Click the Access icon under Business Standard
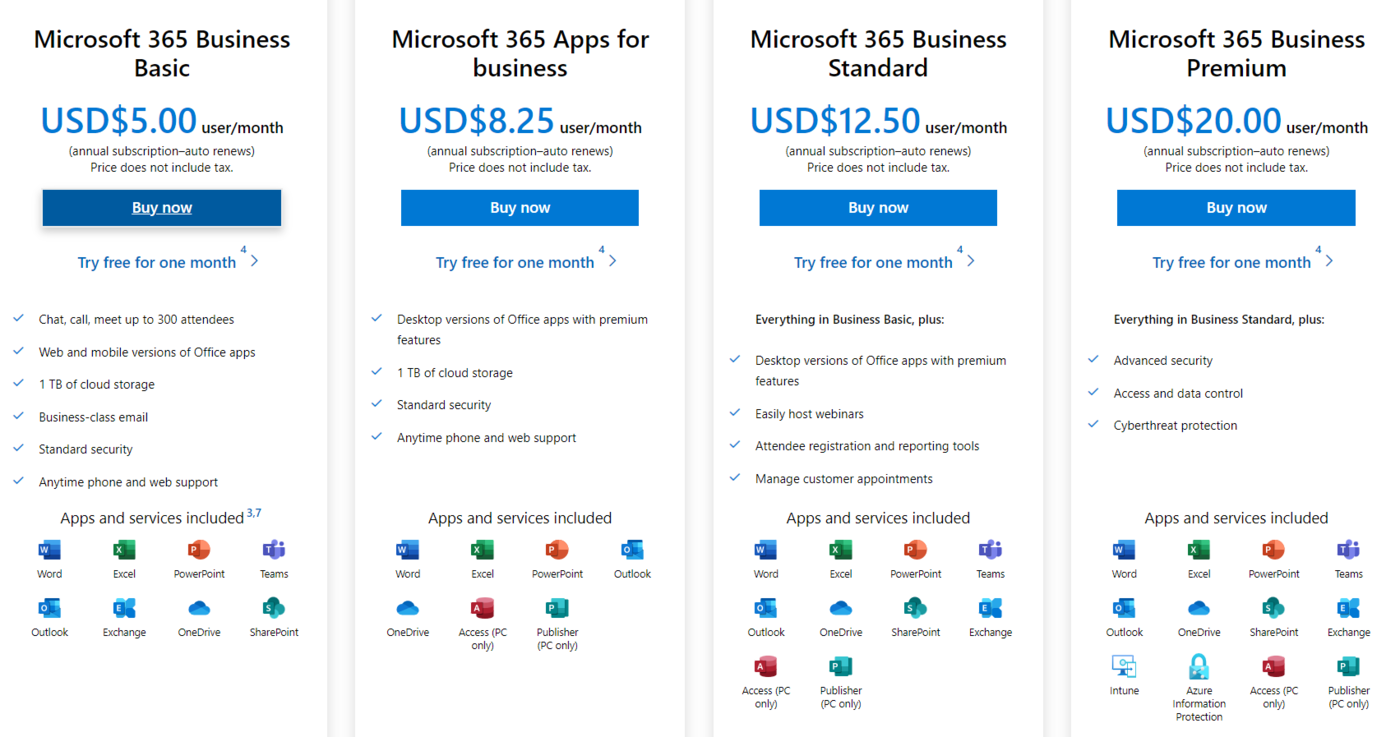Viewport: 1400px width, 737px height. coord(766,666)
